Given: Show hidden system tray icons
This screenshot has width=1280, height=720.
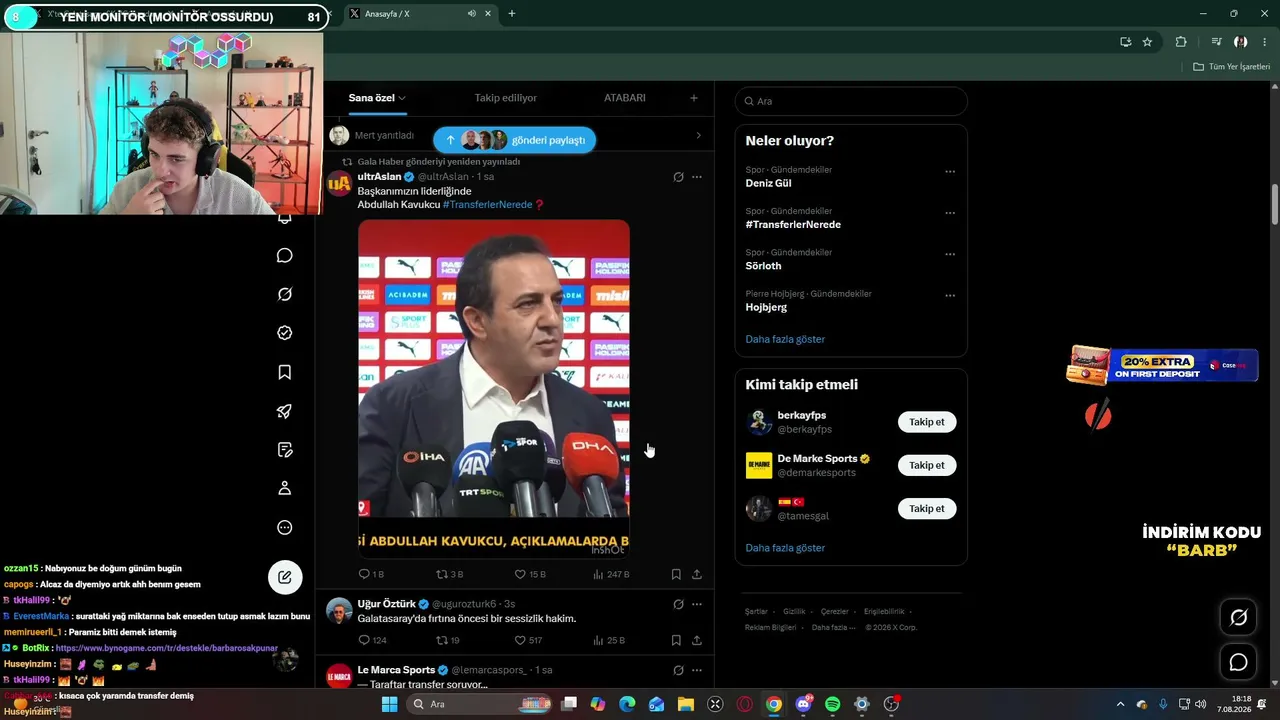Looking at the screenshot, I should tap(1120, 704).
